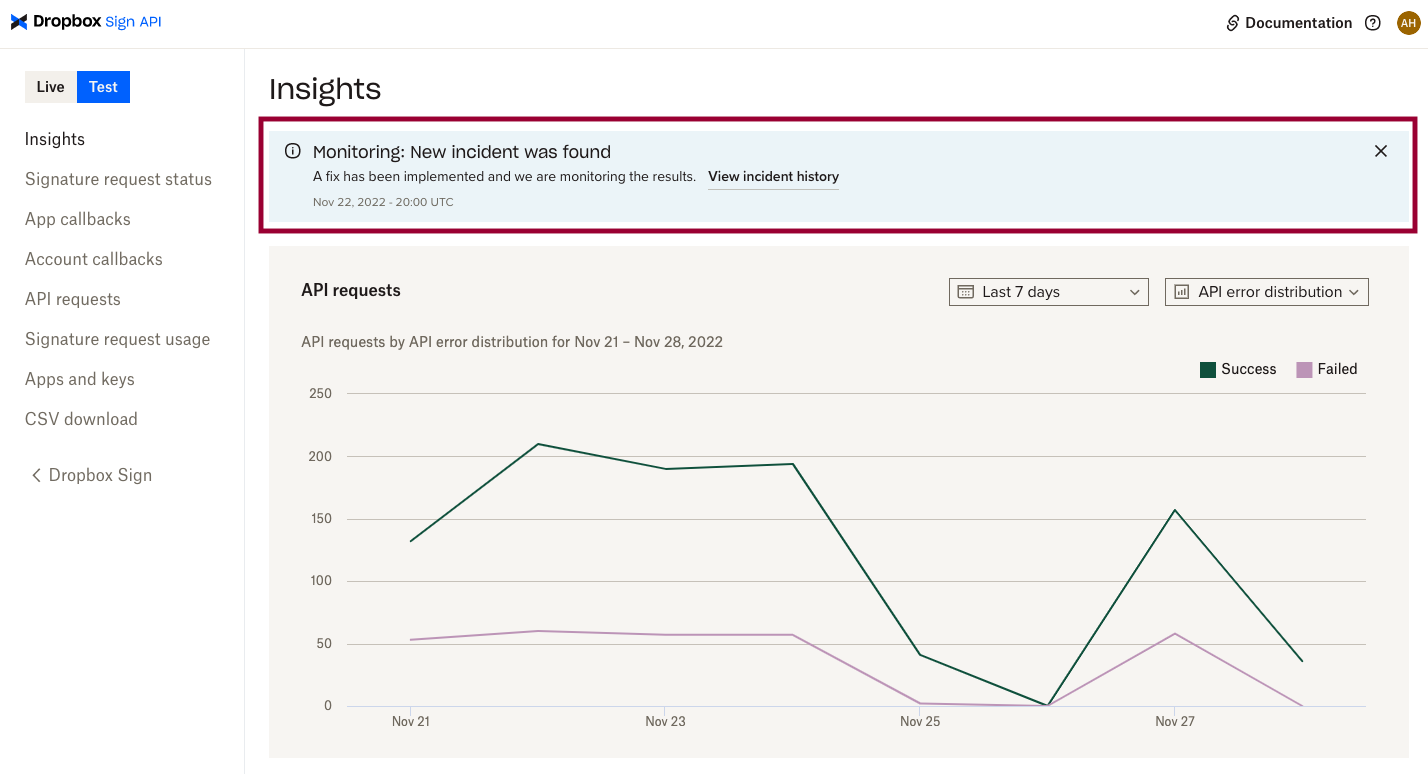This screenshot has width=1428, height=774.
Task: Click the info icon in the incident banner
Action: pos(292,150)
